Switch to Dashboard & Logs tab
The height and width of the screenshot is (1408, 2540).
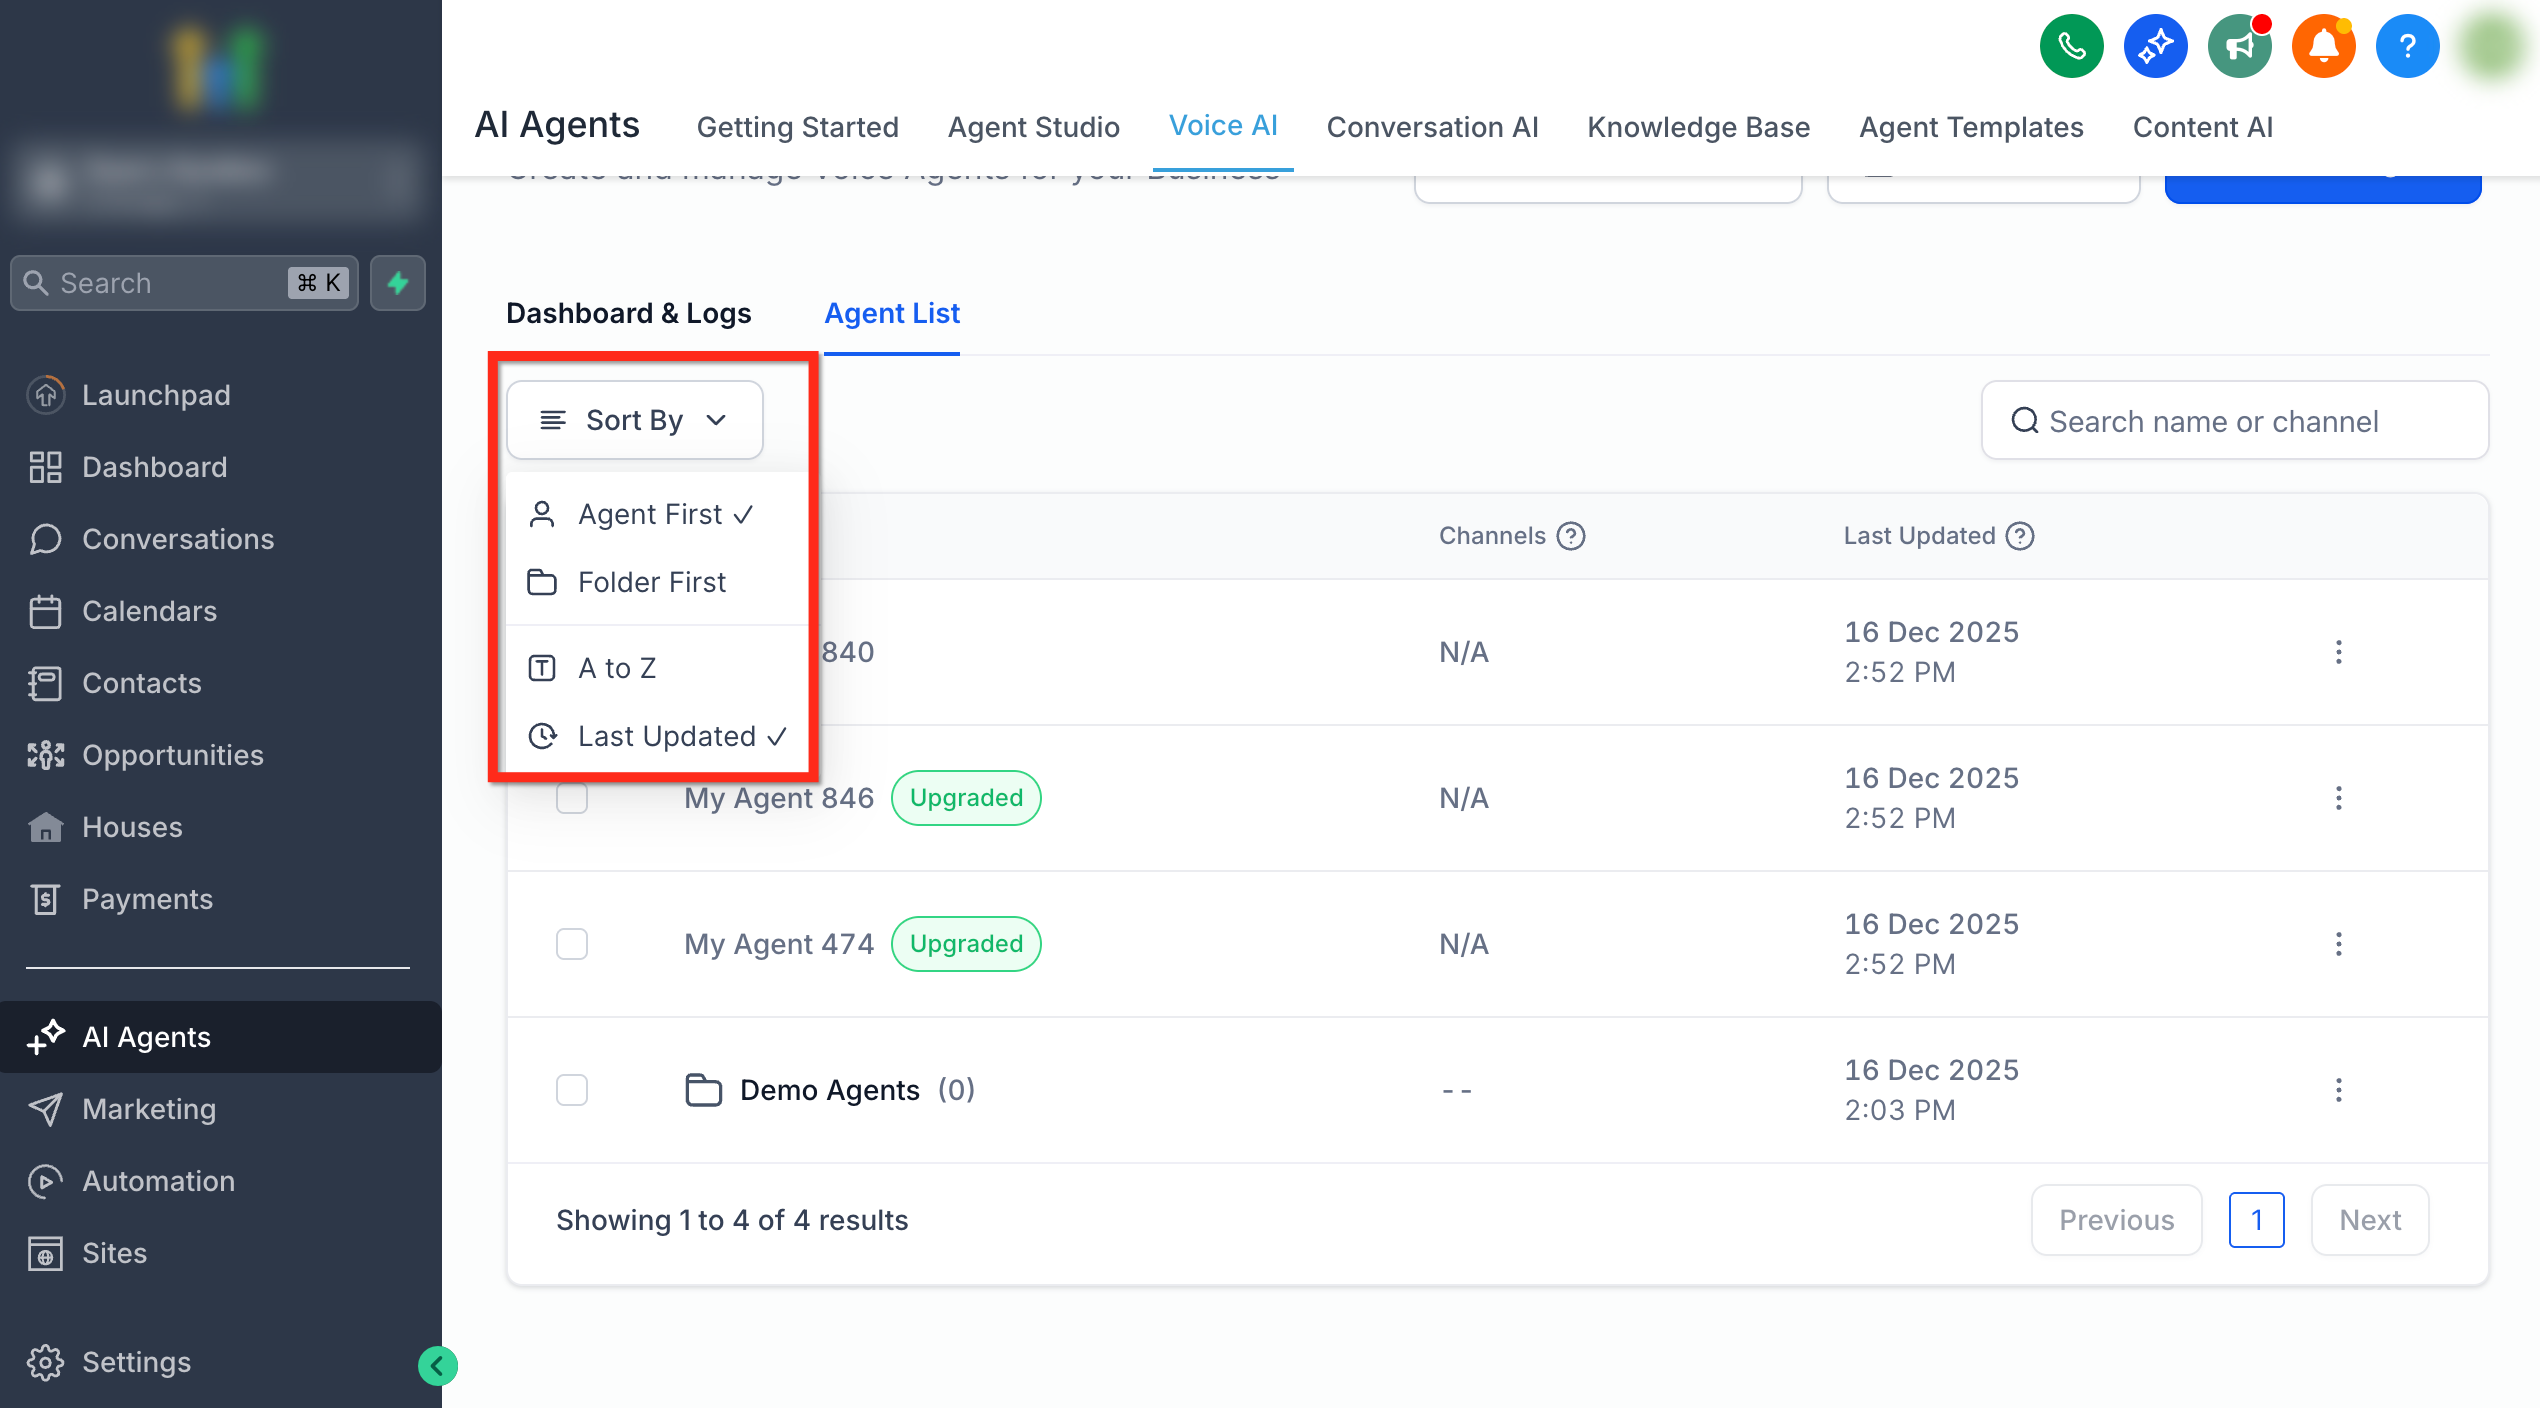628,313
